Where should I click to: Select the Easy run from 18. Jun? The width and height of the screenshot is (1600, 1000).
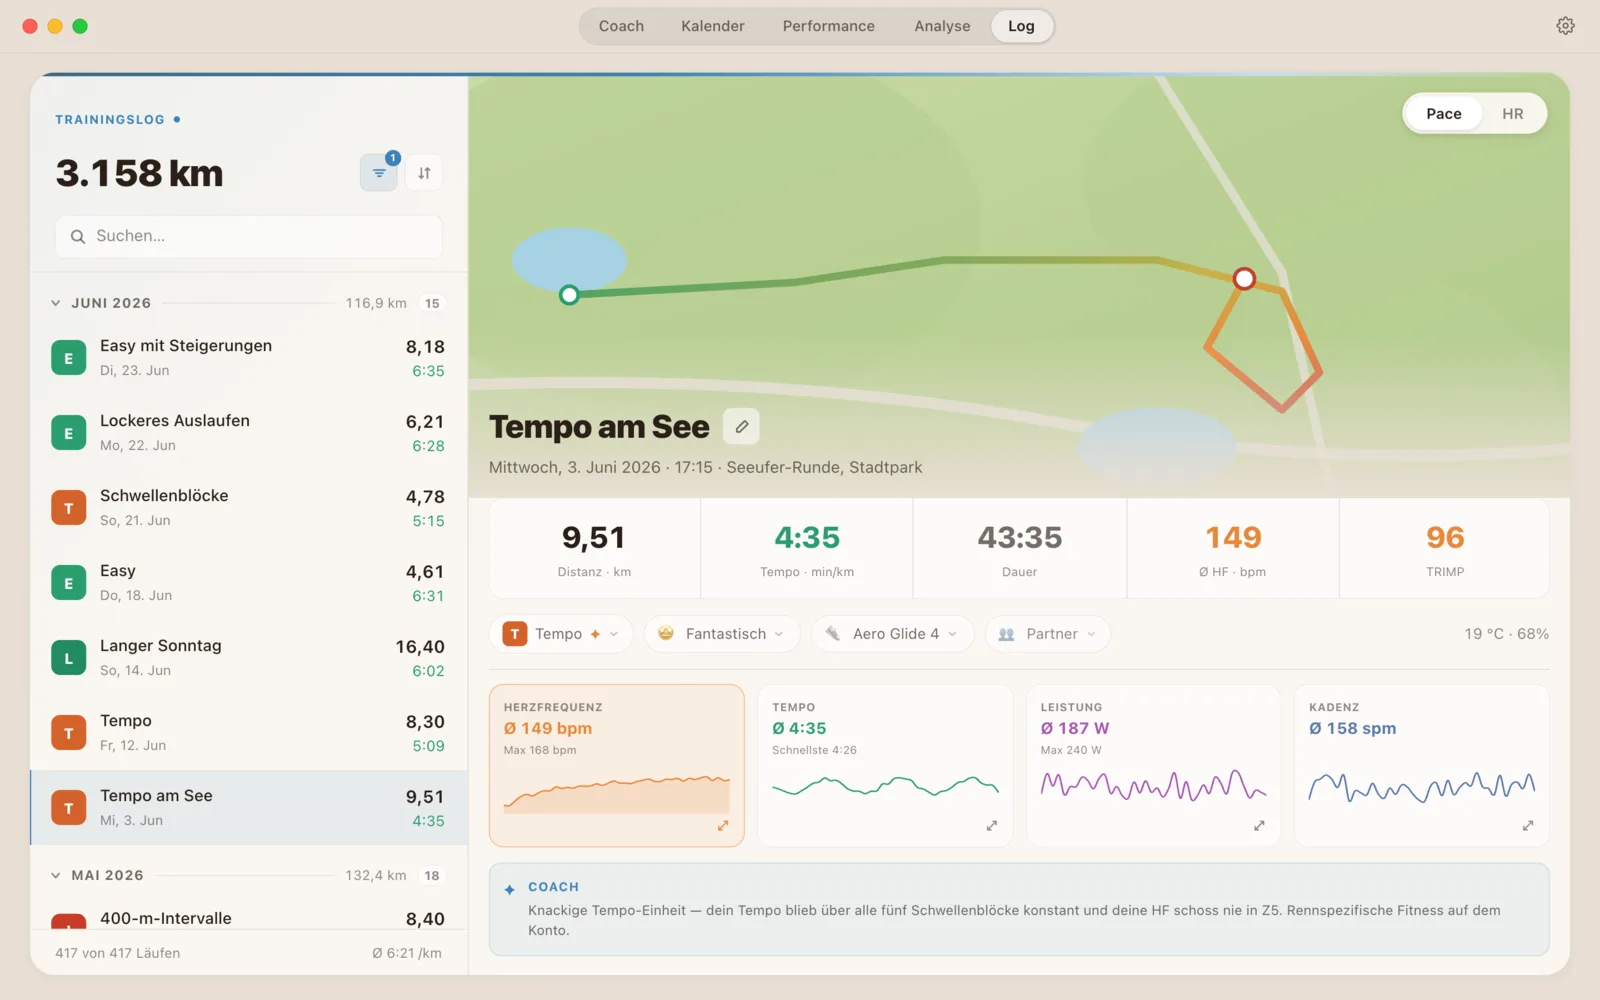coord(249,583)
